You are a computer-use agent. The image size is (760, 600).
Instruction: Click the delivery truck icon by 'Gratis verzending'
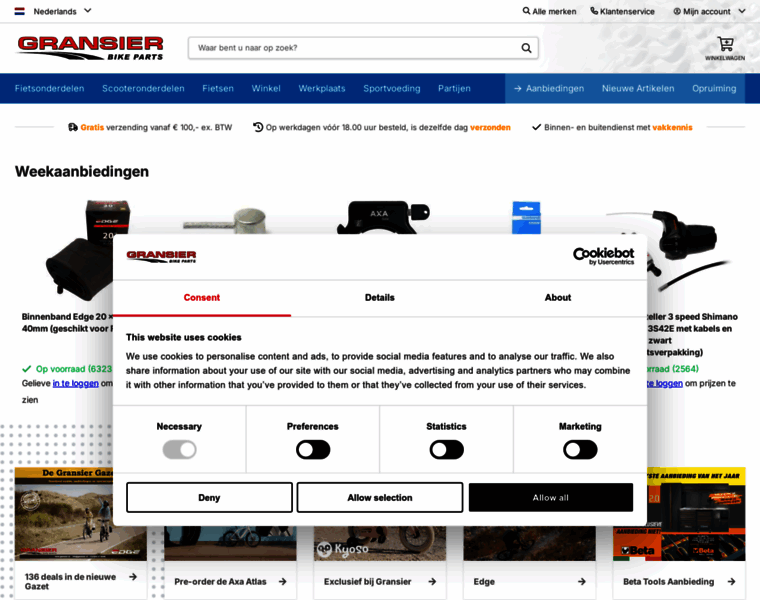pyautogui.click(x=73, y=127)
